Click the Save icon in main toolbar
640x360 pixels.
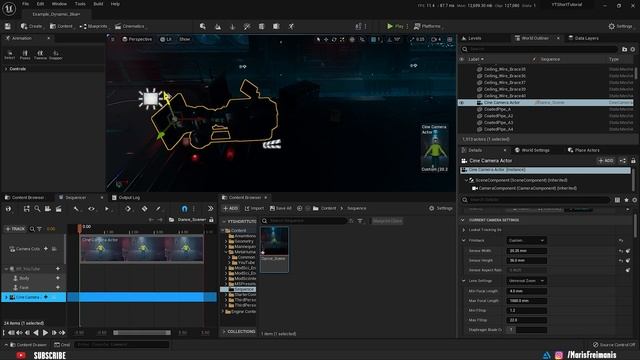pyautogui.click(x=8, y=26)
